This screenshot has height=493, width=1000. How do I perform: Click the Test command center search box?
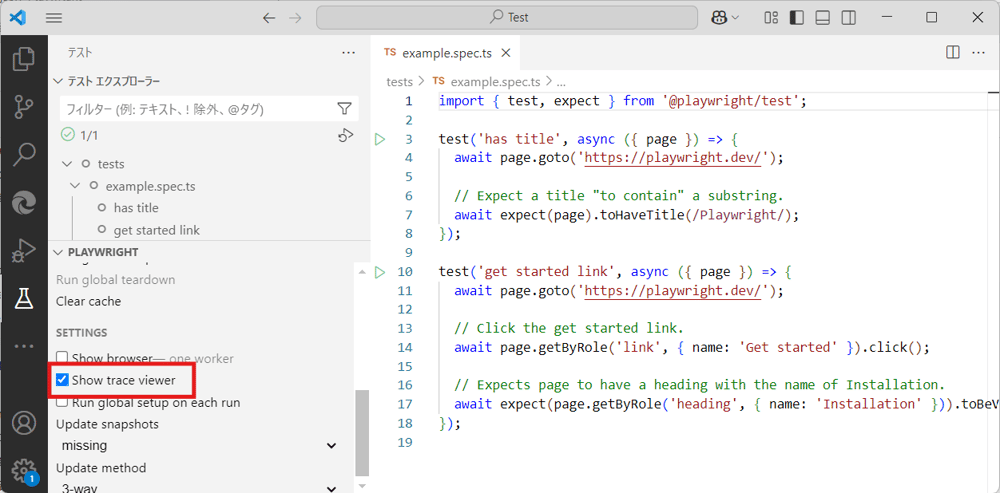[507, 18]
